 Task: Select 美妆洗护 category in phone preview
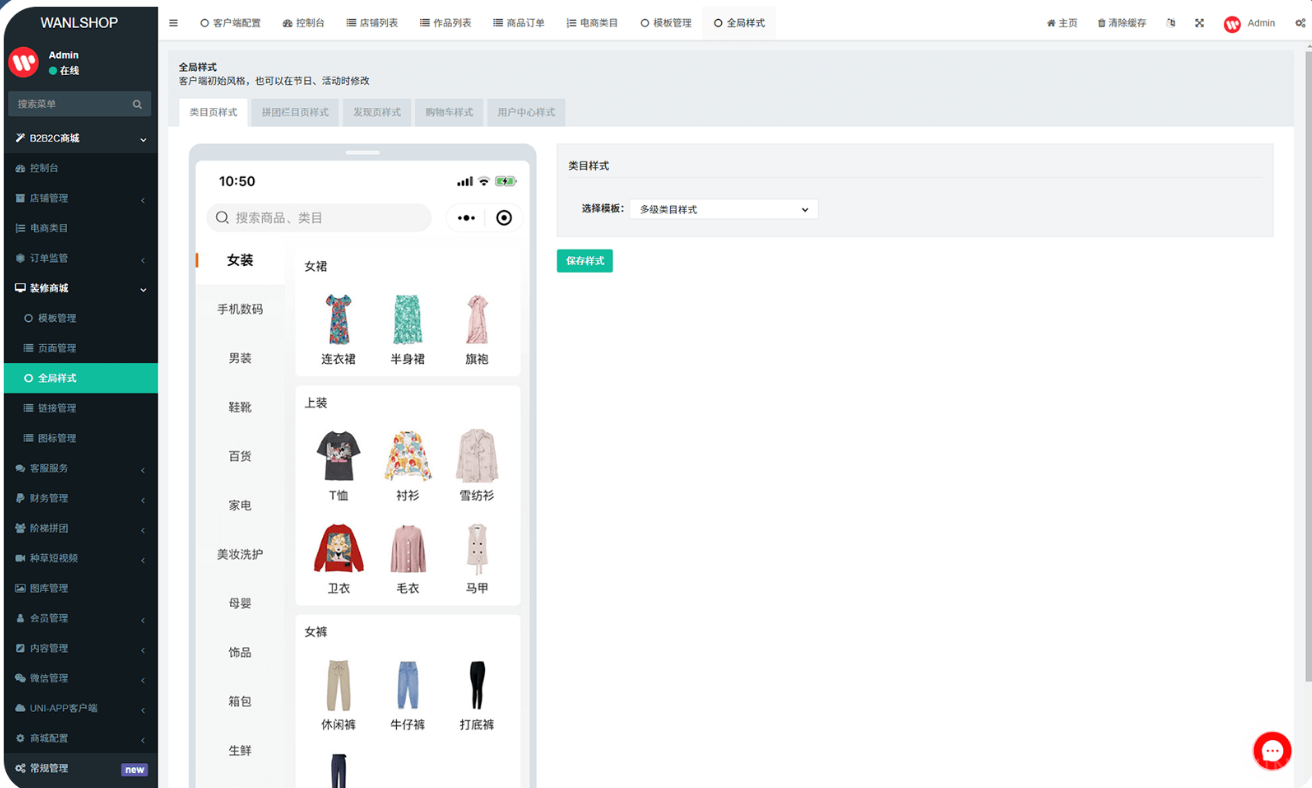point(240,554)
